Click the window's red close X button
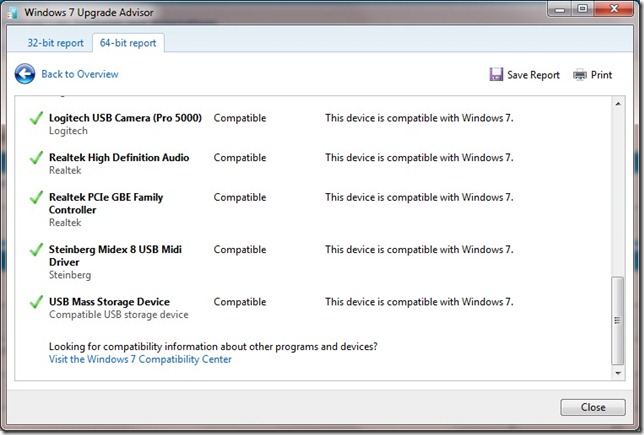Image resolution: width=644 pixels, height=435 pixels. [611, 11]
